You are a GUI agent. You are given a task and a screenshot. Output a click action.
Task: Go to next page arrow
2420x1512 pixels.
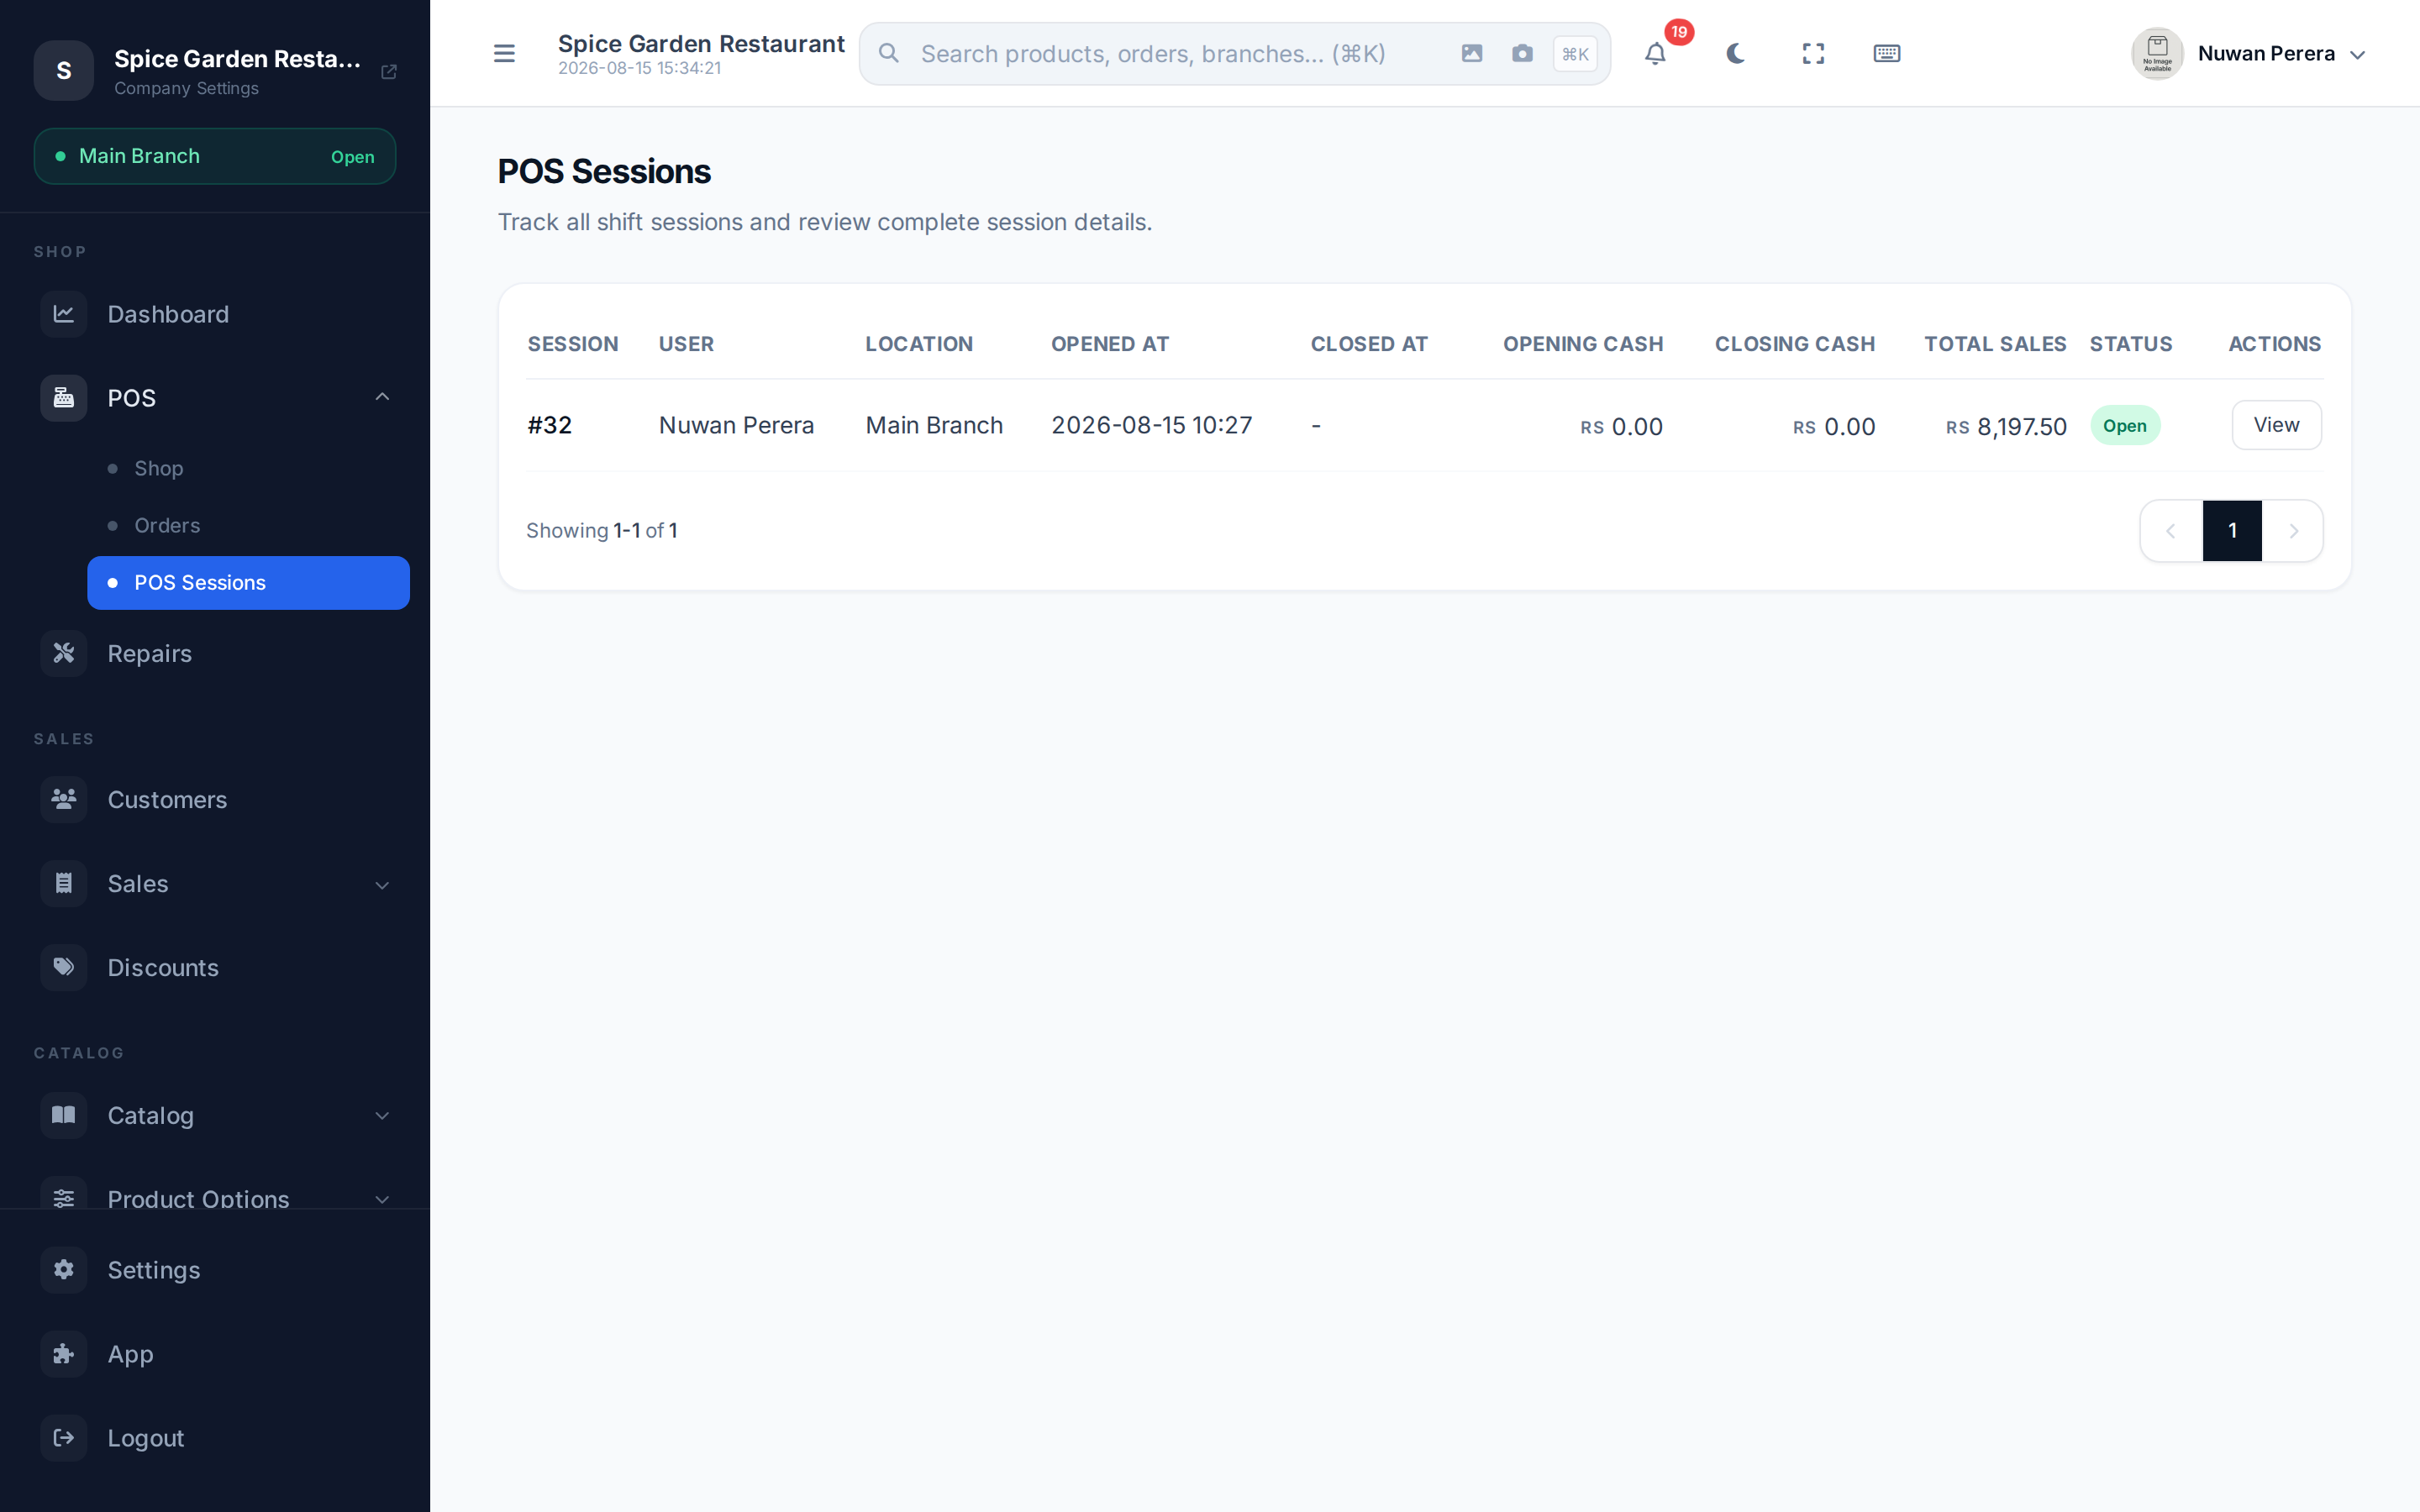pos(2293,531)
